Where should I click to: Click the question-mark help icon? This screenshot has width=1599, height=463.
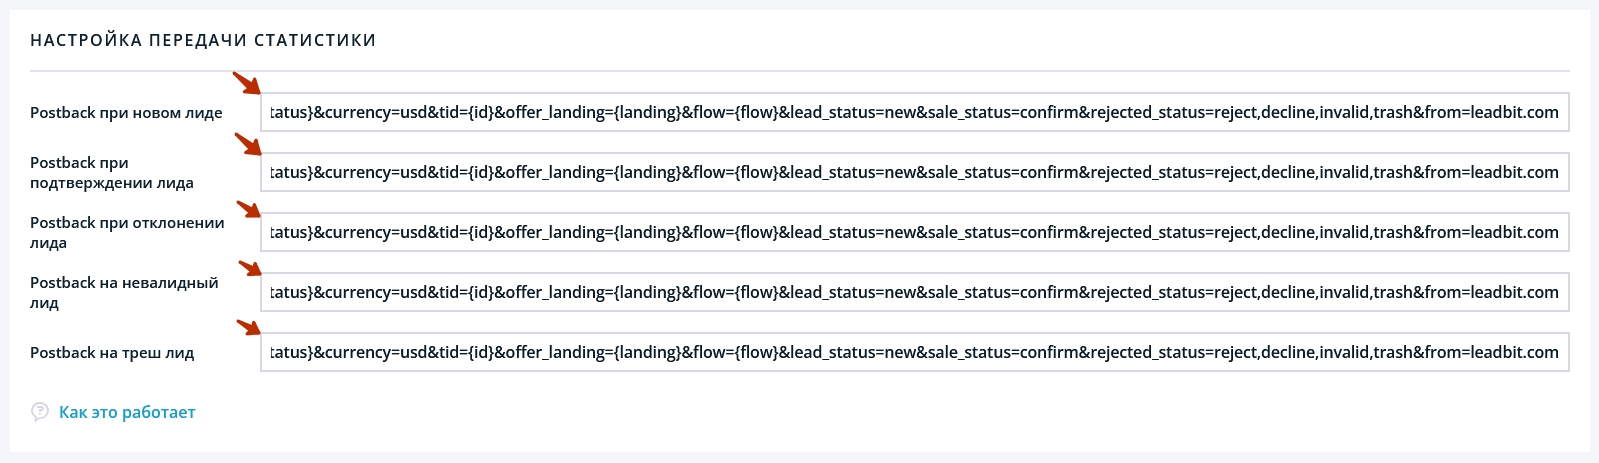[40, 411]
